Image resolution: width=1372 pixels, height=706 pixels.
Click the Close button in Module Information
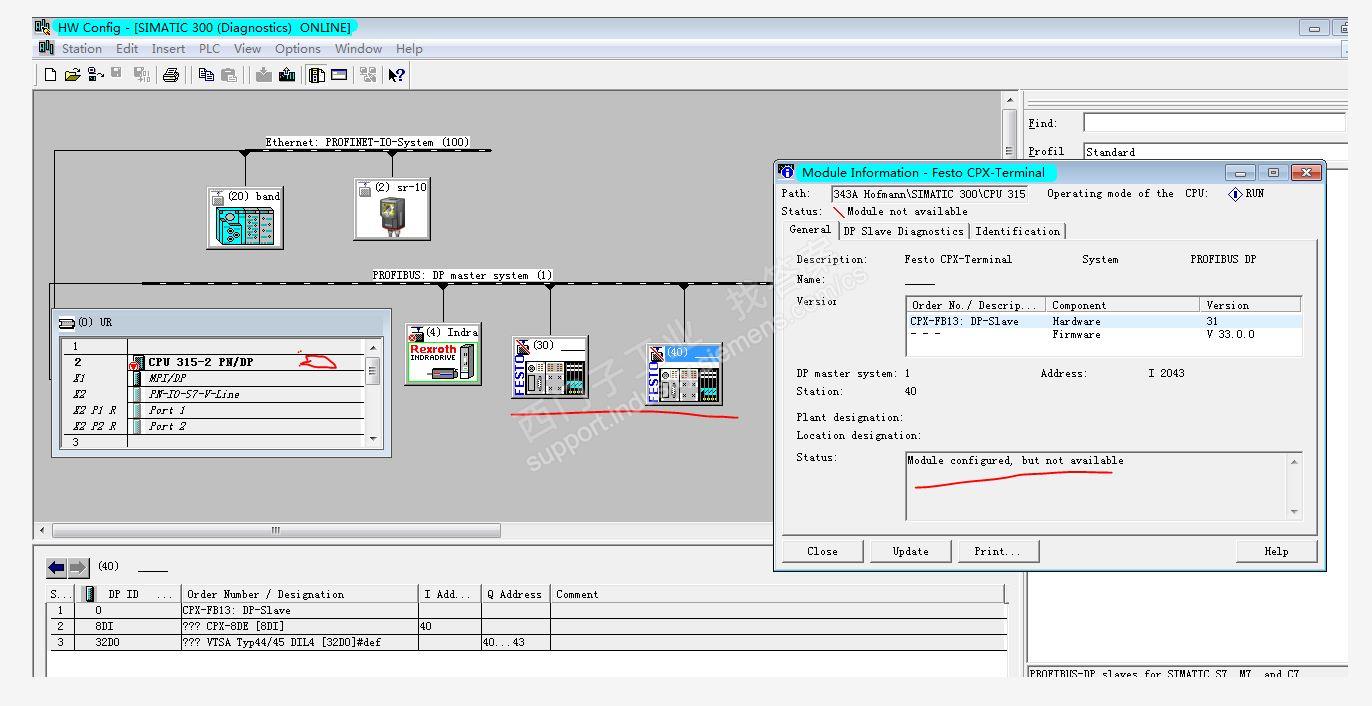[822, 551]
